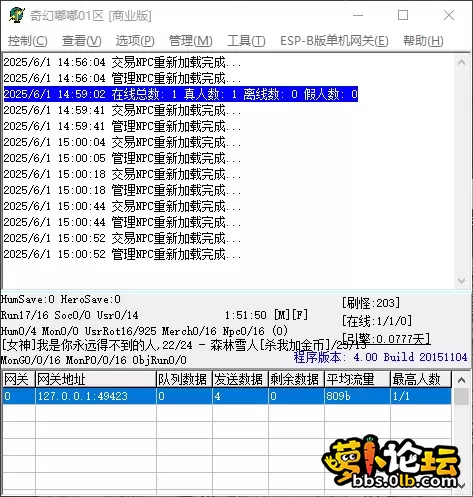
Task: Click the HumSave:0 HeroSave:0 status line
Action: [x=61, y=299]
